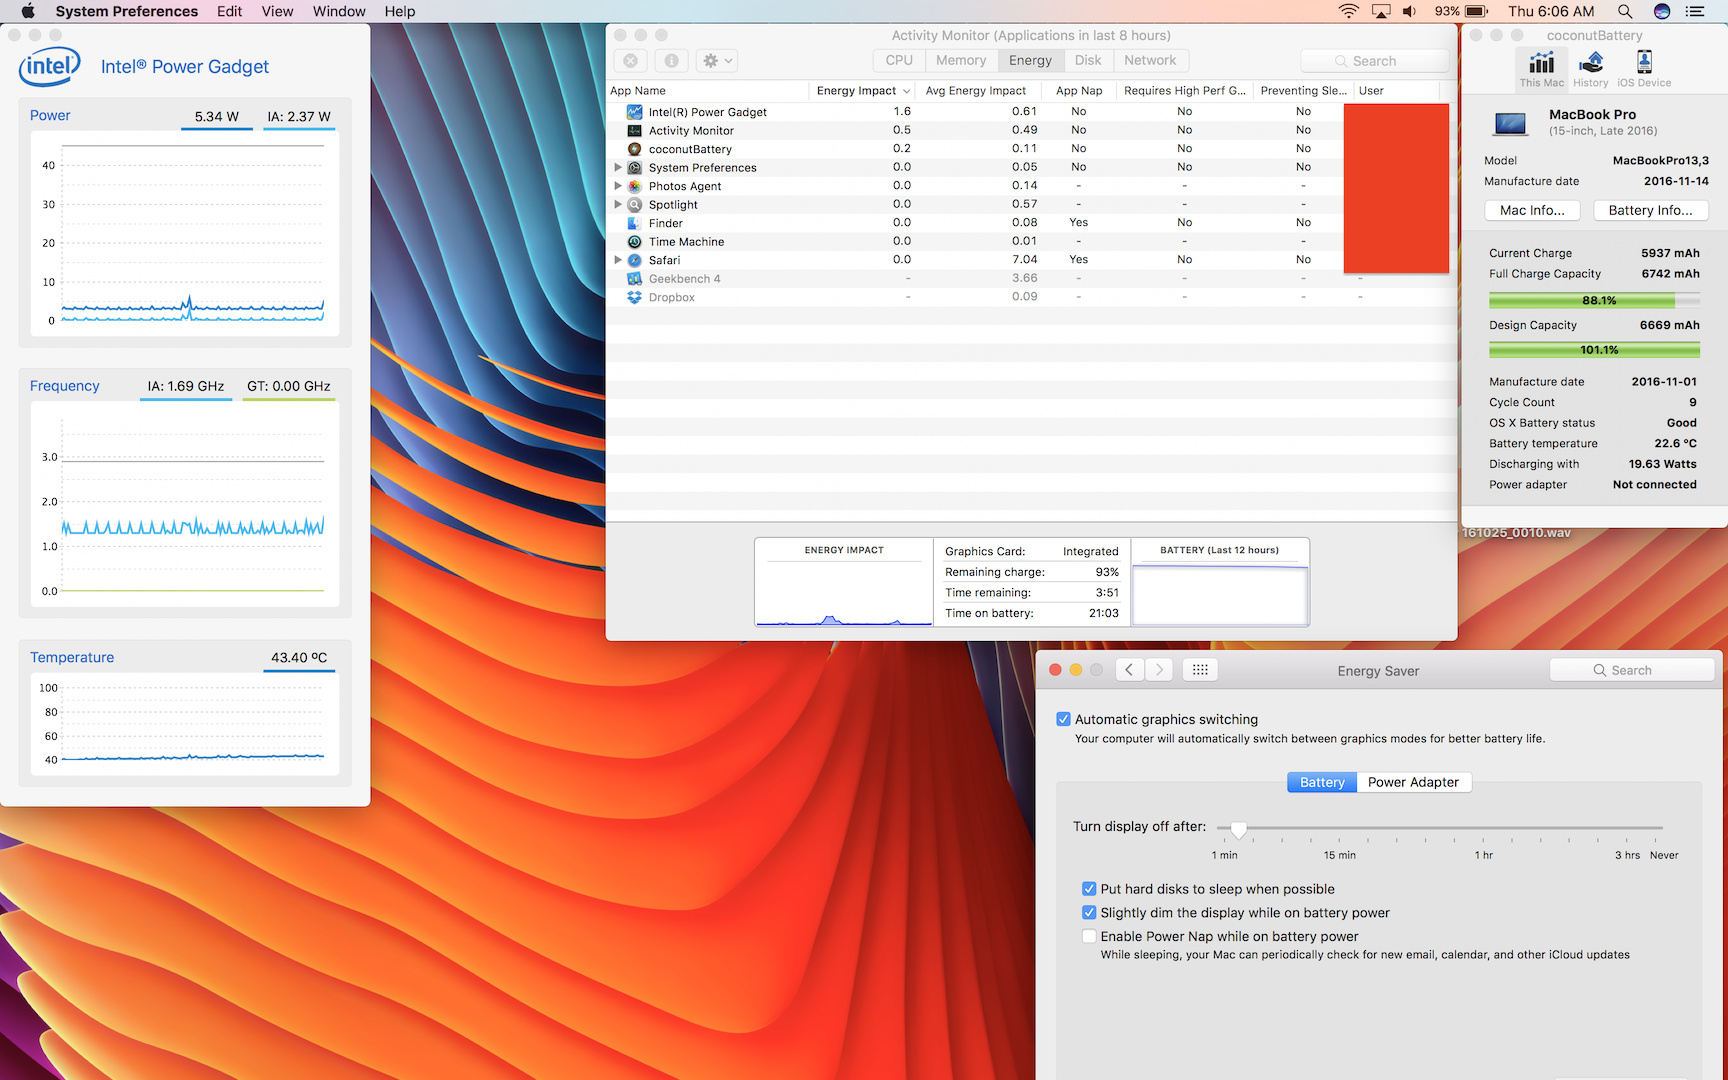Image resolution: width=1728 pixels, height=1080 pixels.
Task: Click the Energy Impact graph panel
Action: pyautogui.click(x=844, y=583)
